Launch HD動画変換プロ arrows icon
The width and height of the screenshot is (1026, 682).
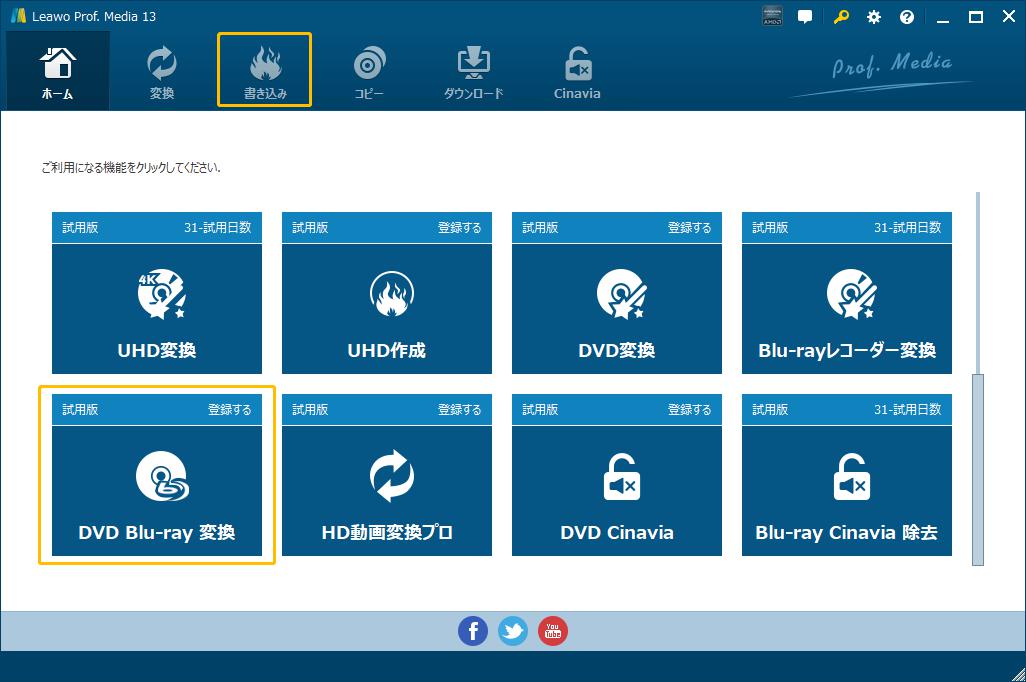click(391, 476)
